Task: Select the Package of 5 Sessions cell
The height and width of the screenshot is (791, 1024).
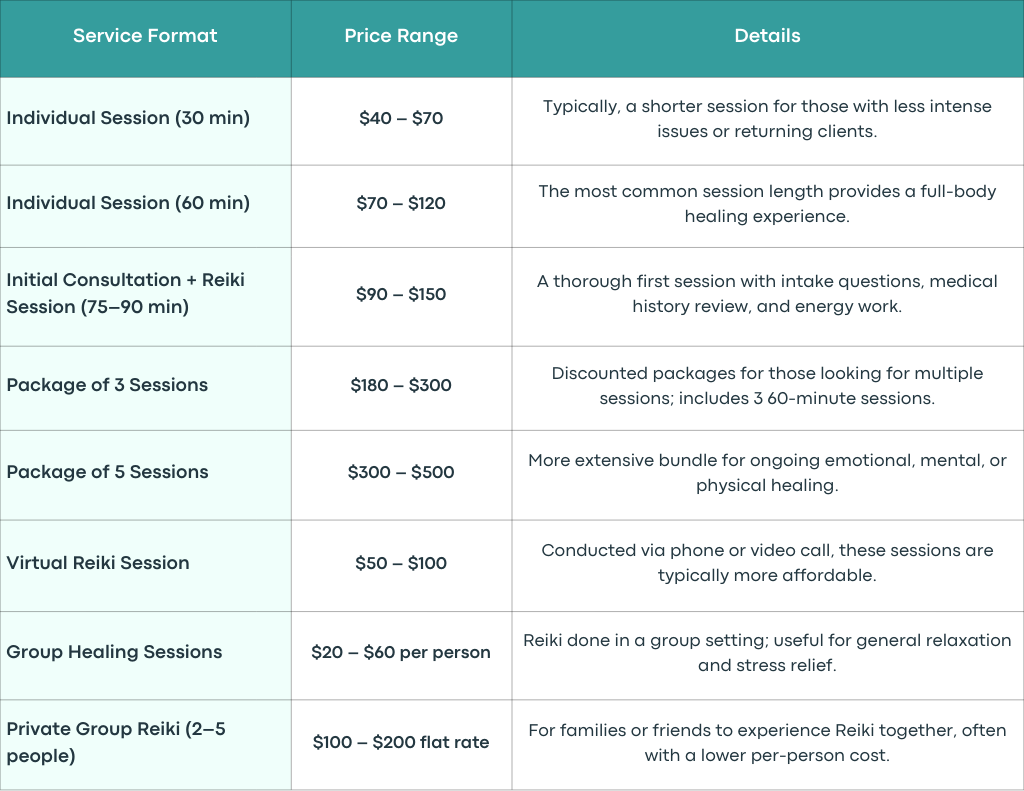Action: (x=145, y=475)
